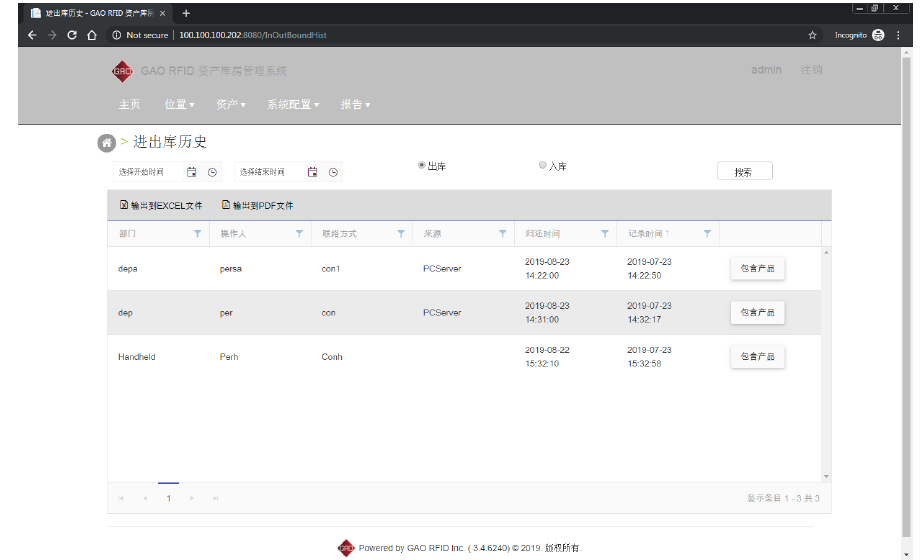This screenshot has width=921, height=560.
Task: Open clock picker for end time
Action: (x=333, y=172)
